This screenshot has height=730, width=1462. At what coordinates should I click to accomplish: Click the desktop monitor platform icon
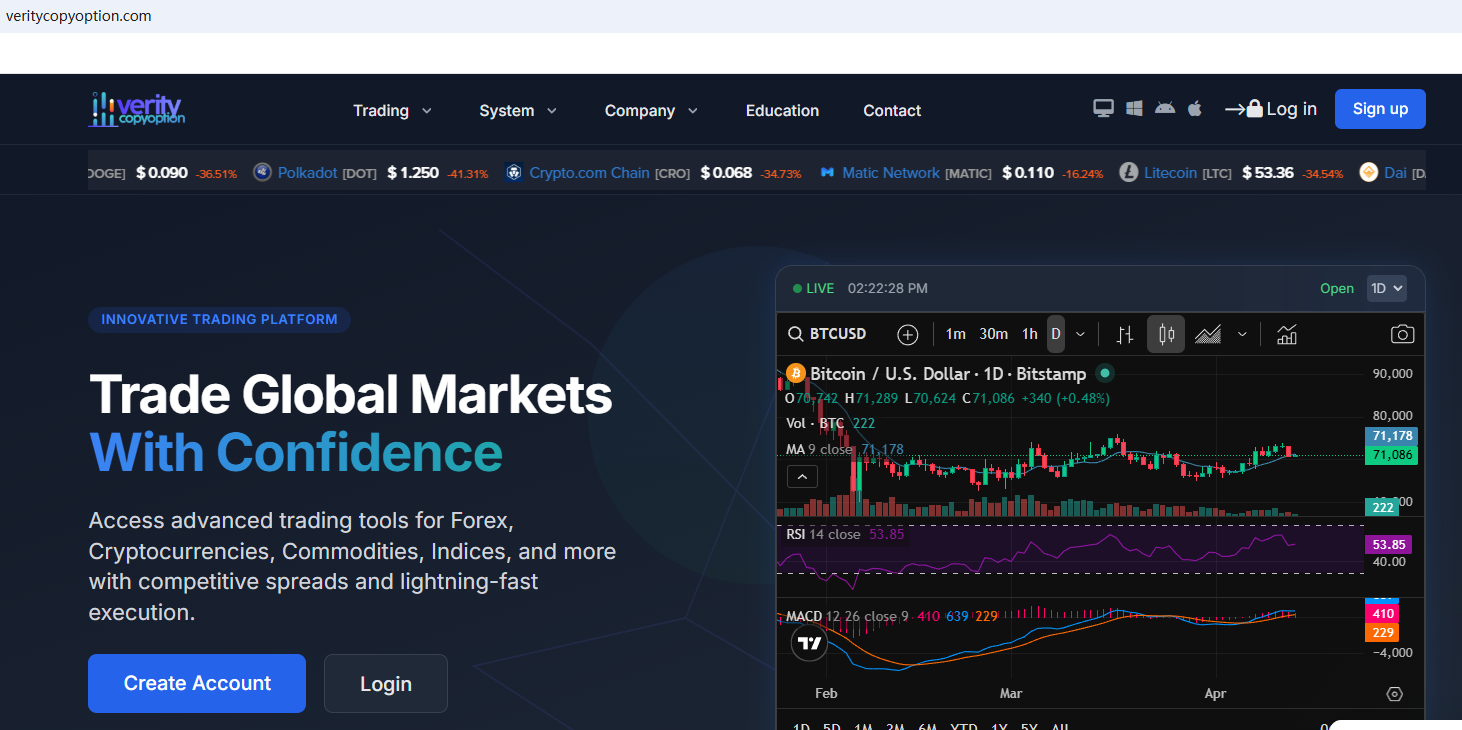point(1103,109)
